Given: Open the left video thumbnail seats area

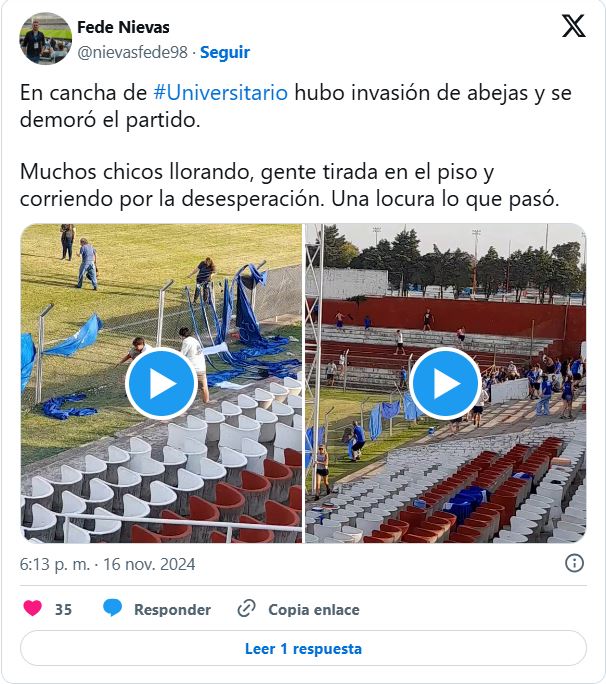Looking at the screenshot, I should click(x=161, y=480).
